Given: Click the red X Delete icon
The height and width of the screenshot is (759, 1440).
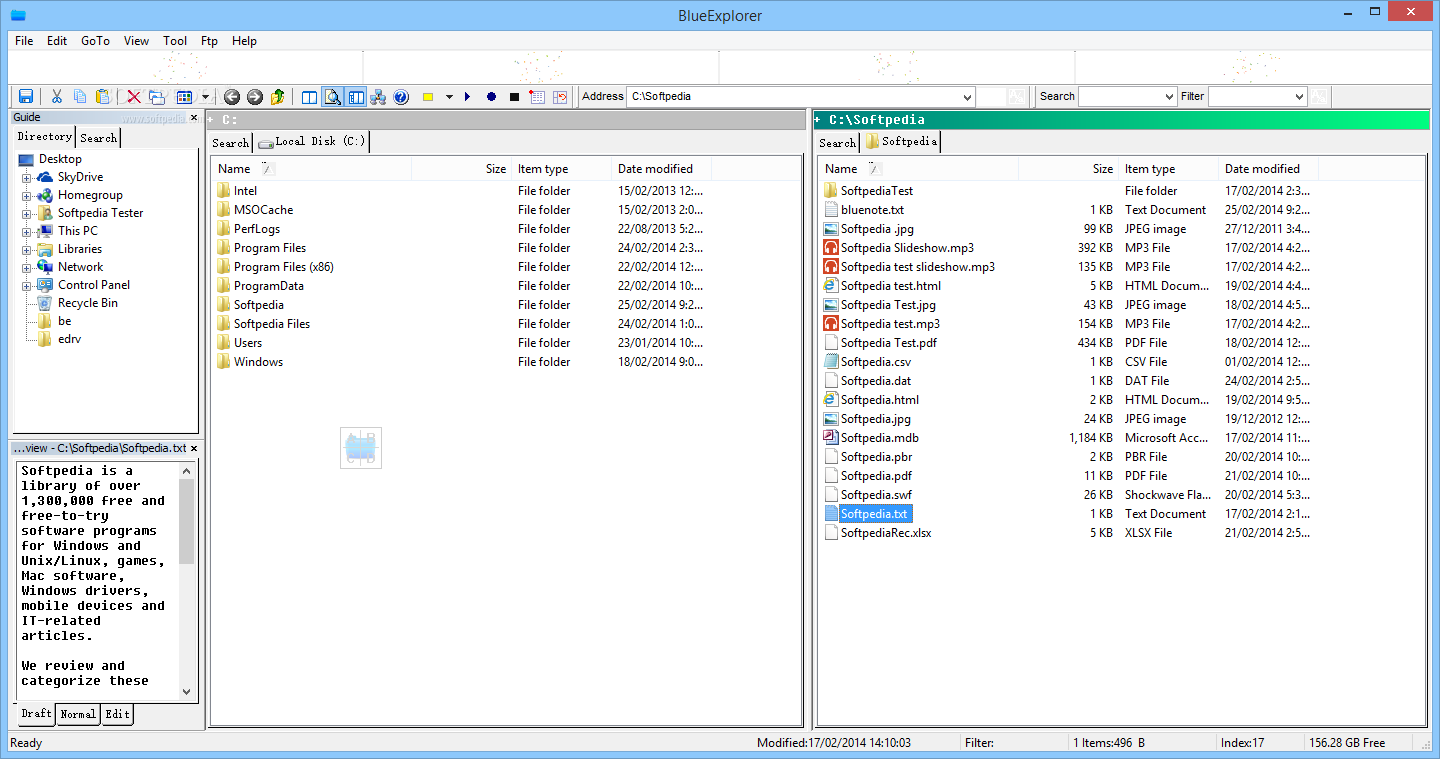Looking at the screenshot, I should [134, 97].
